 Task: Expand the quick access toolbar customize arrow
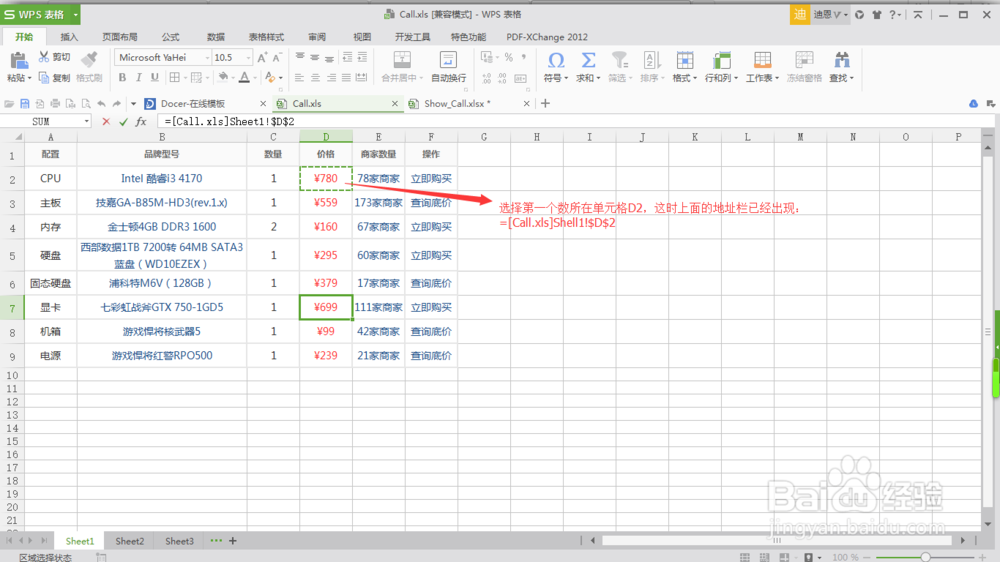(133, 103)
